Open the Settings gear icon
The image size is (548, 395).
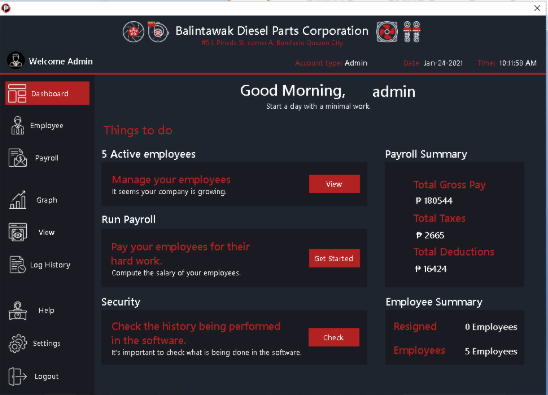point(17,343)
